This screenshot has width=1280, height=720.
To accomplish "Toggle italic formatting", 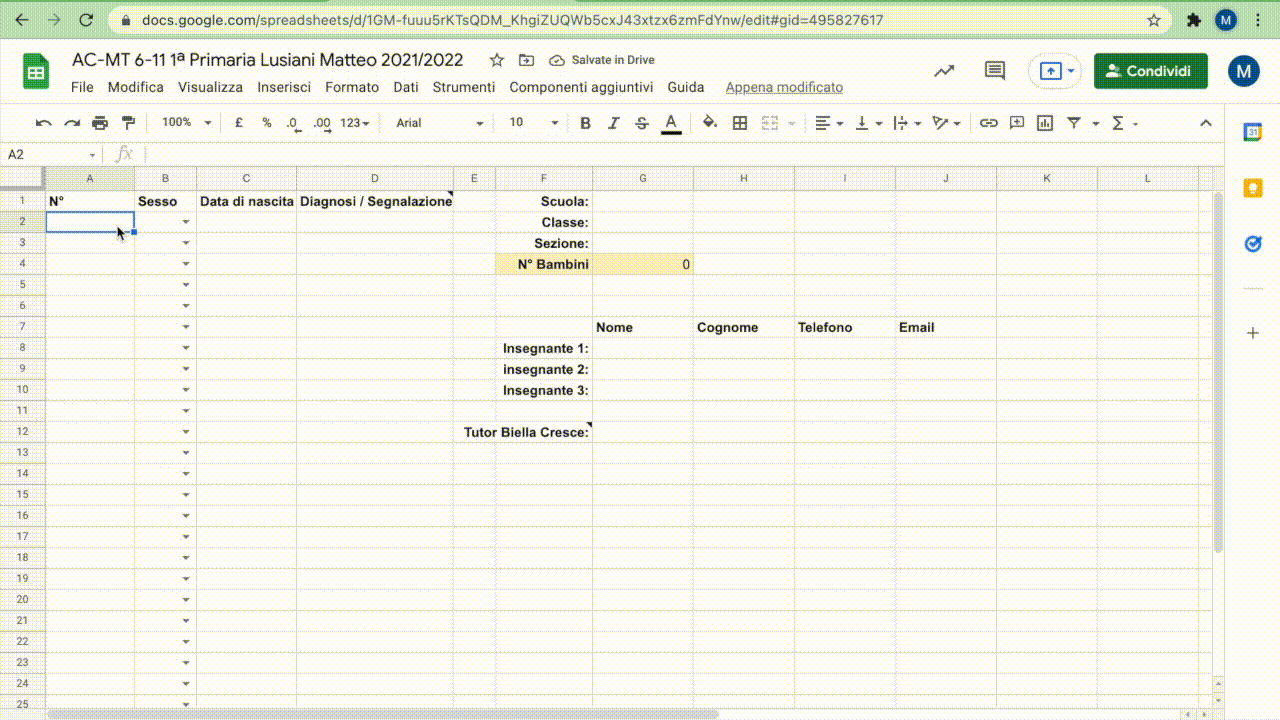I will (x=614, y=123).
